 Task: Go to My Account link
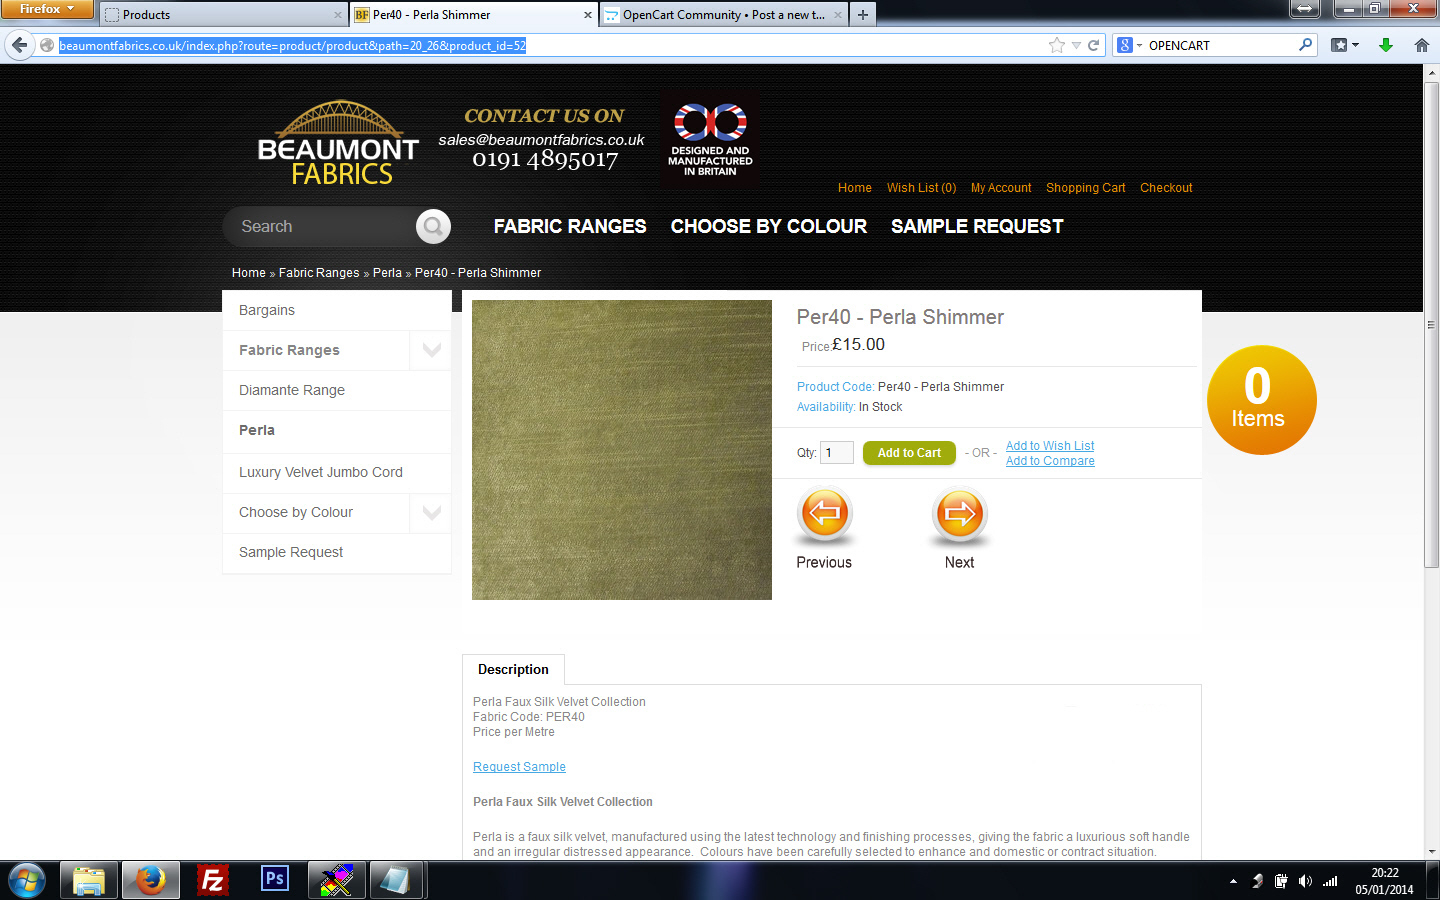point(1001,188)
